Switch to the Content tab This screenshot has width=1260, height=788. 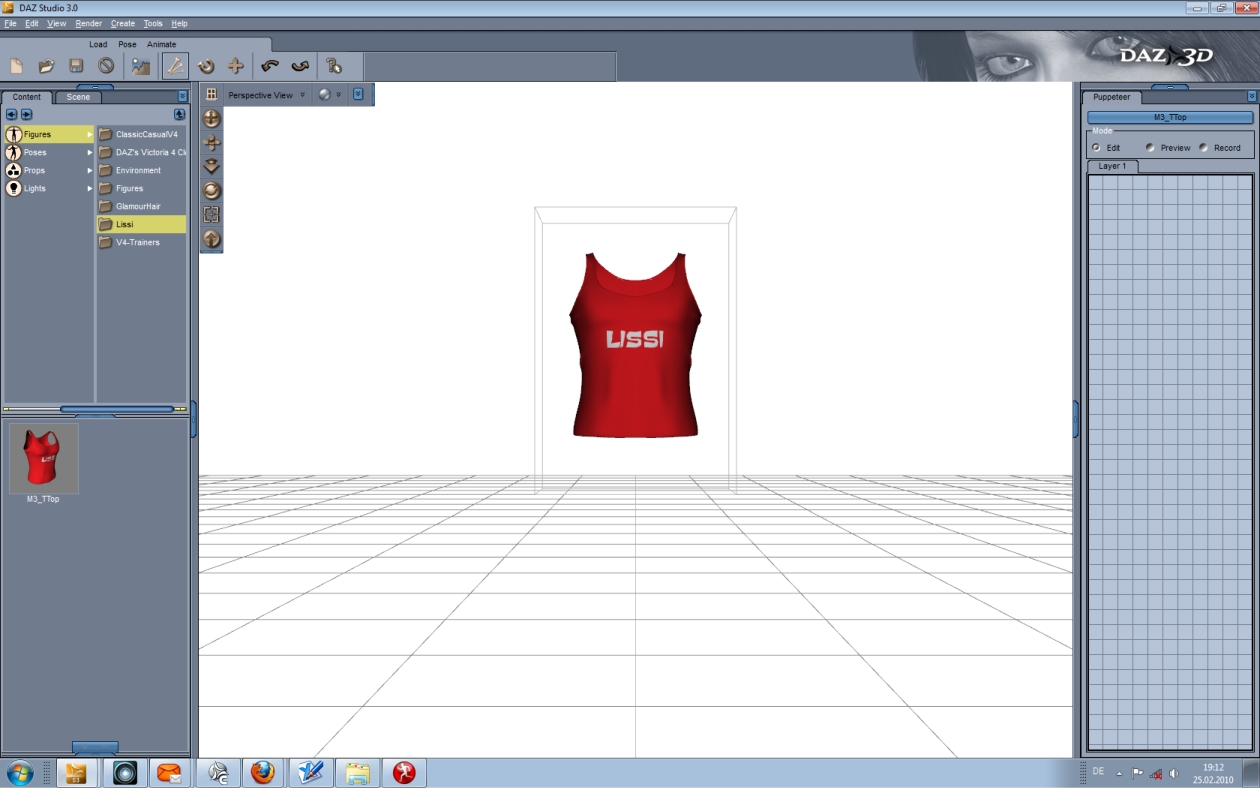(x=27, y=97)
